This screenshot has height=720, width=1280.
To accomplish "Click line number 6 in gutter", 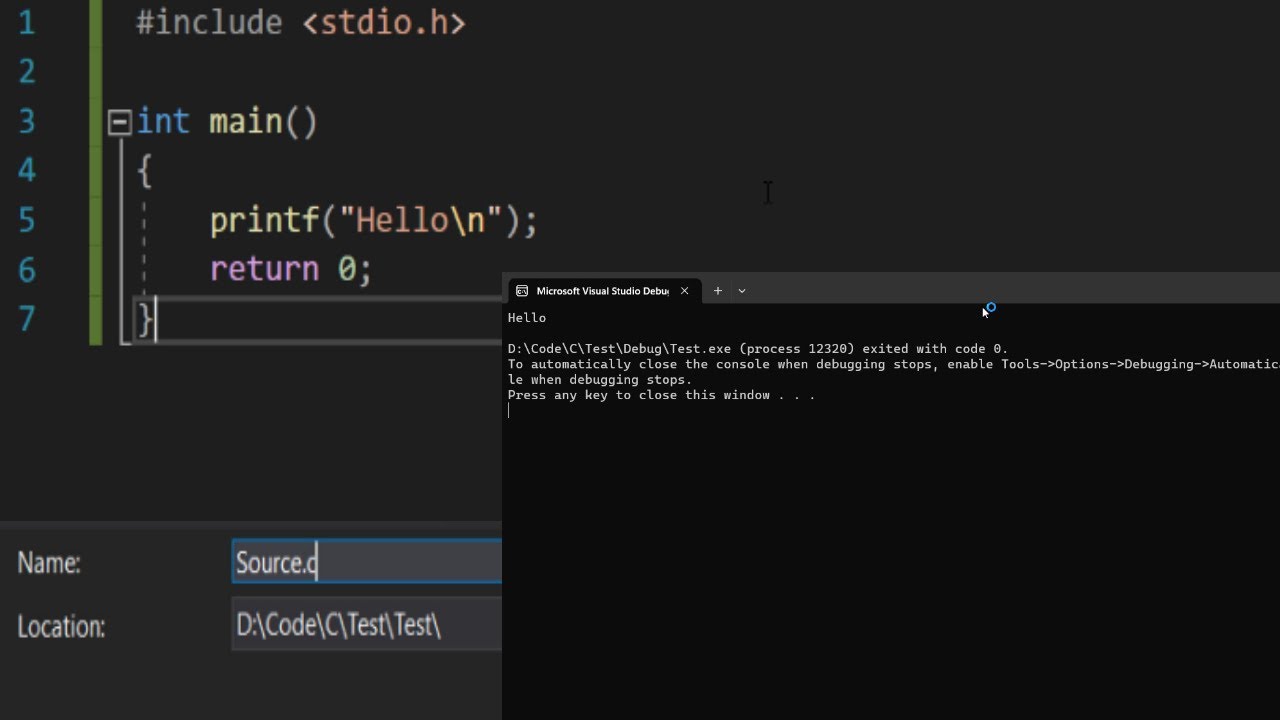I will pos(27,269).
